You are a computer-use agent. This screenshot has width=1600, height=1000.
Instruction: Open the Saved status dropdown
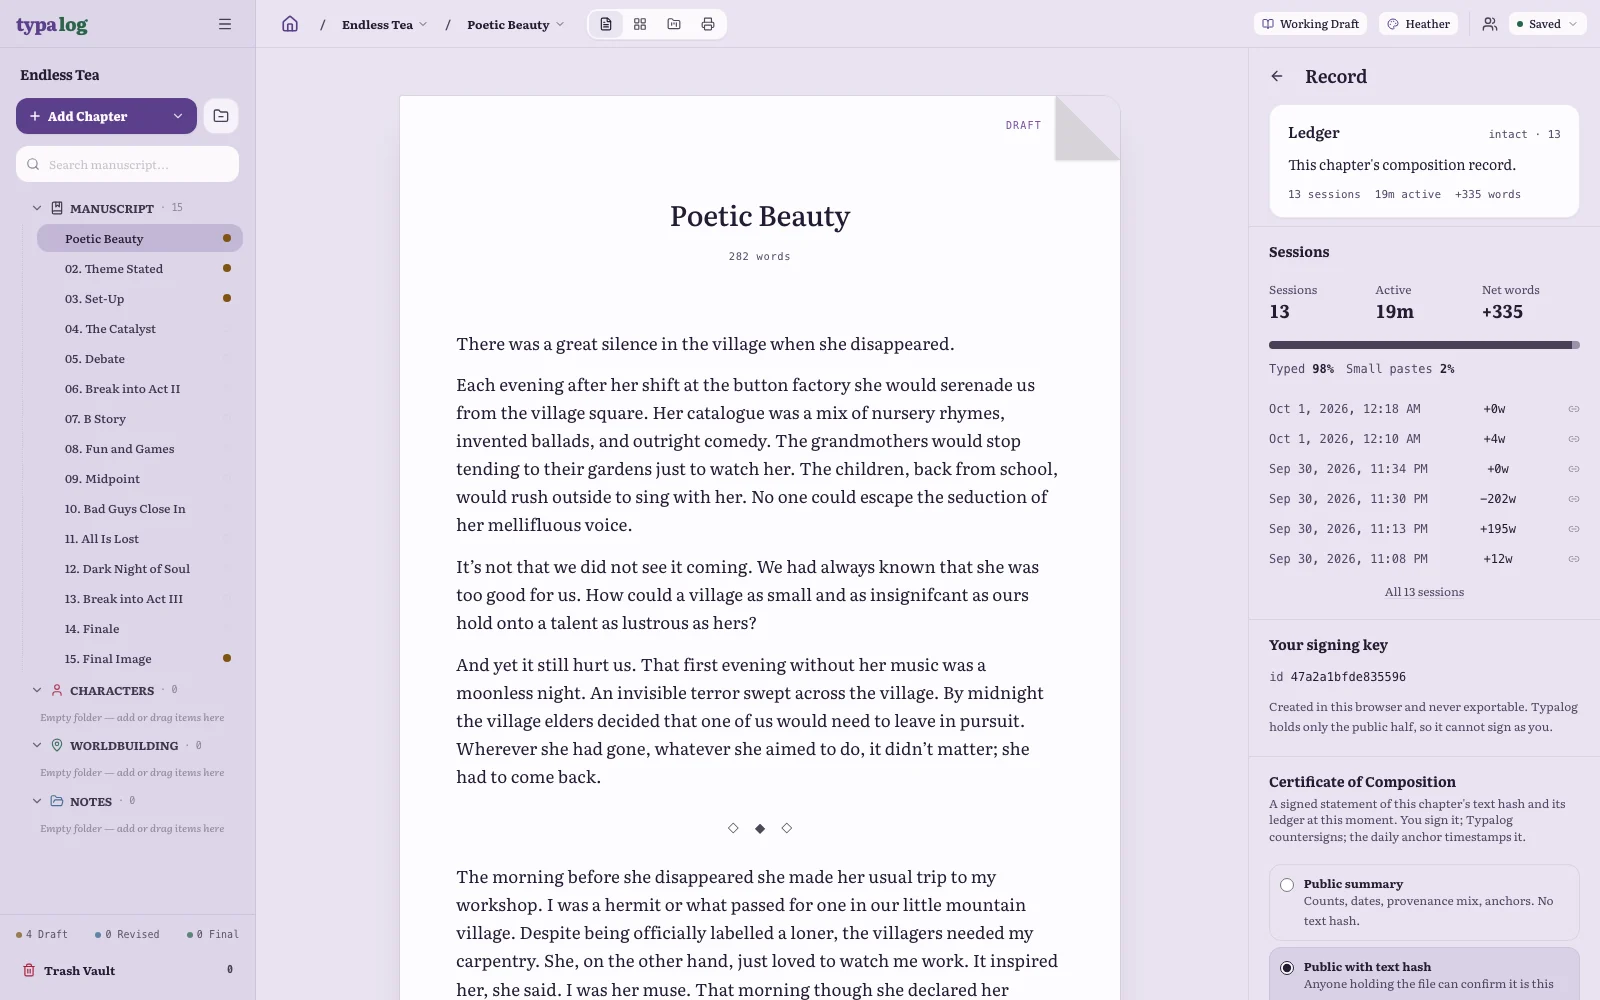click(1547, 24)
